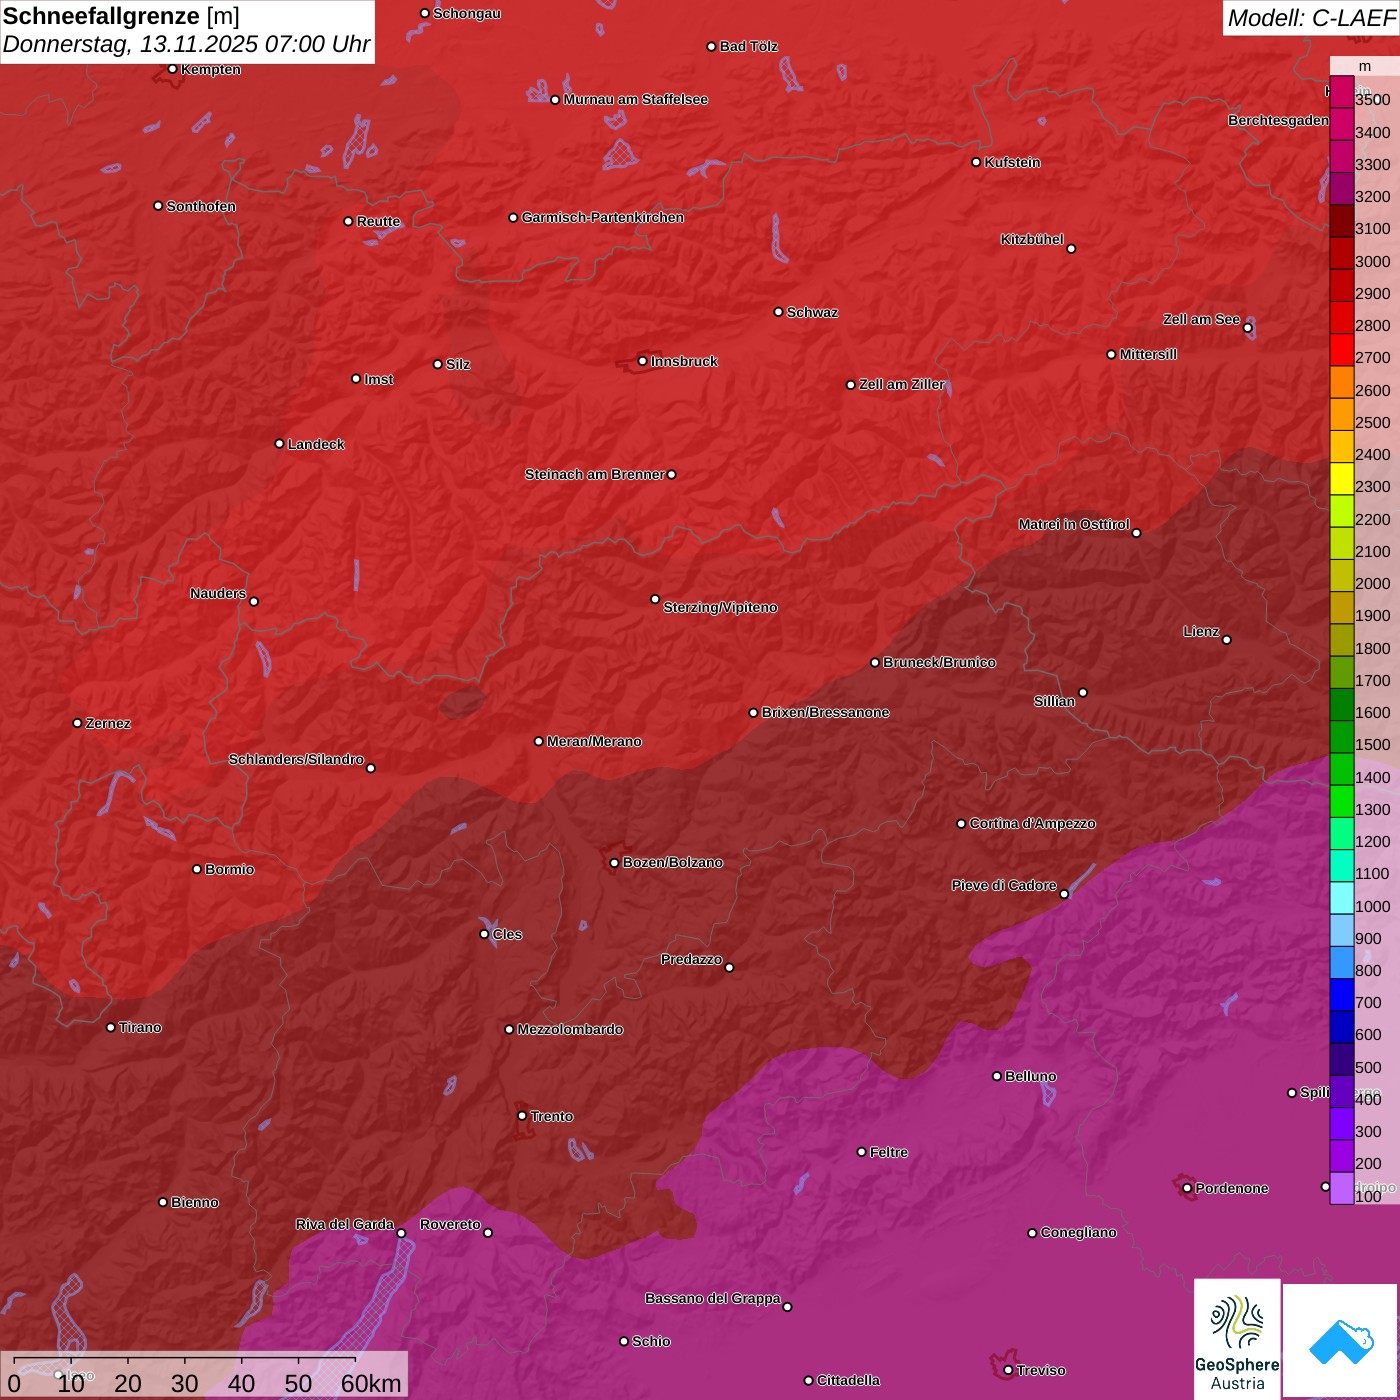Image resolution: width=1400 pixels, height=1400 pixels.
Task: Click the Zernez label
Action: coord(108,723)
